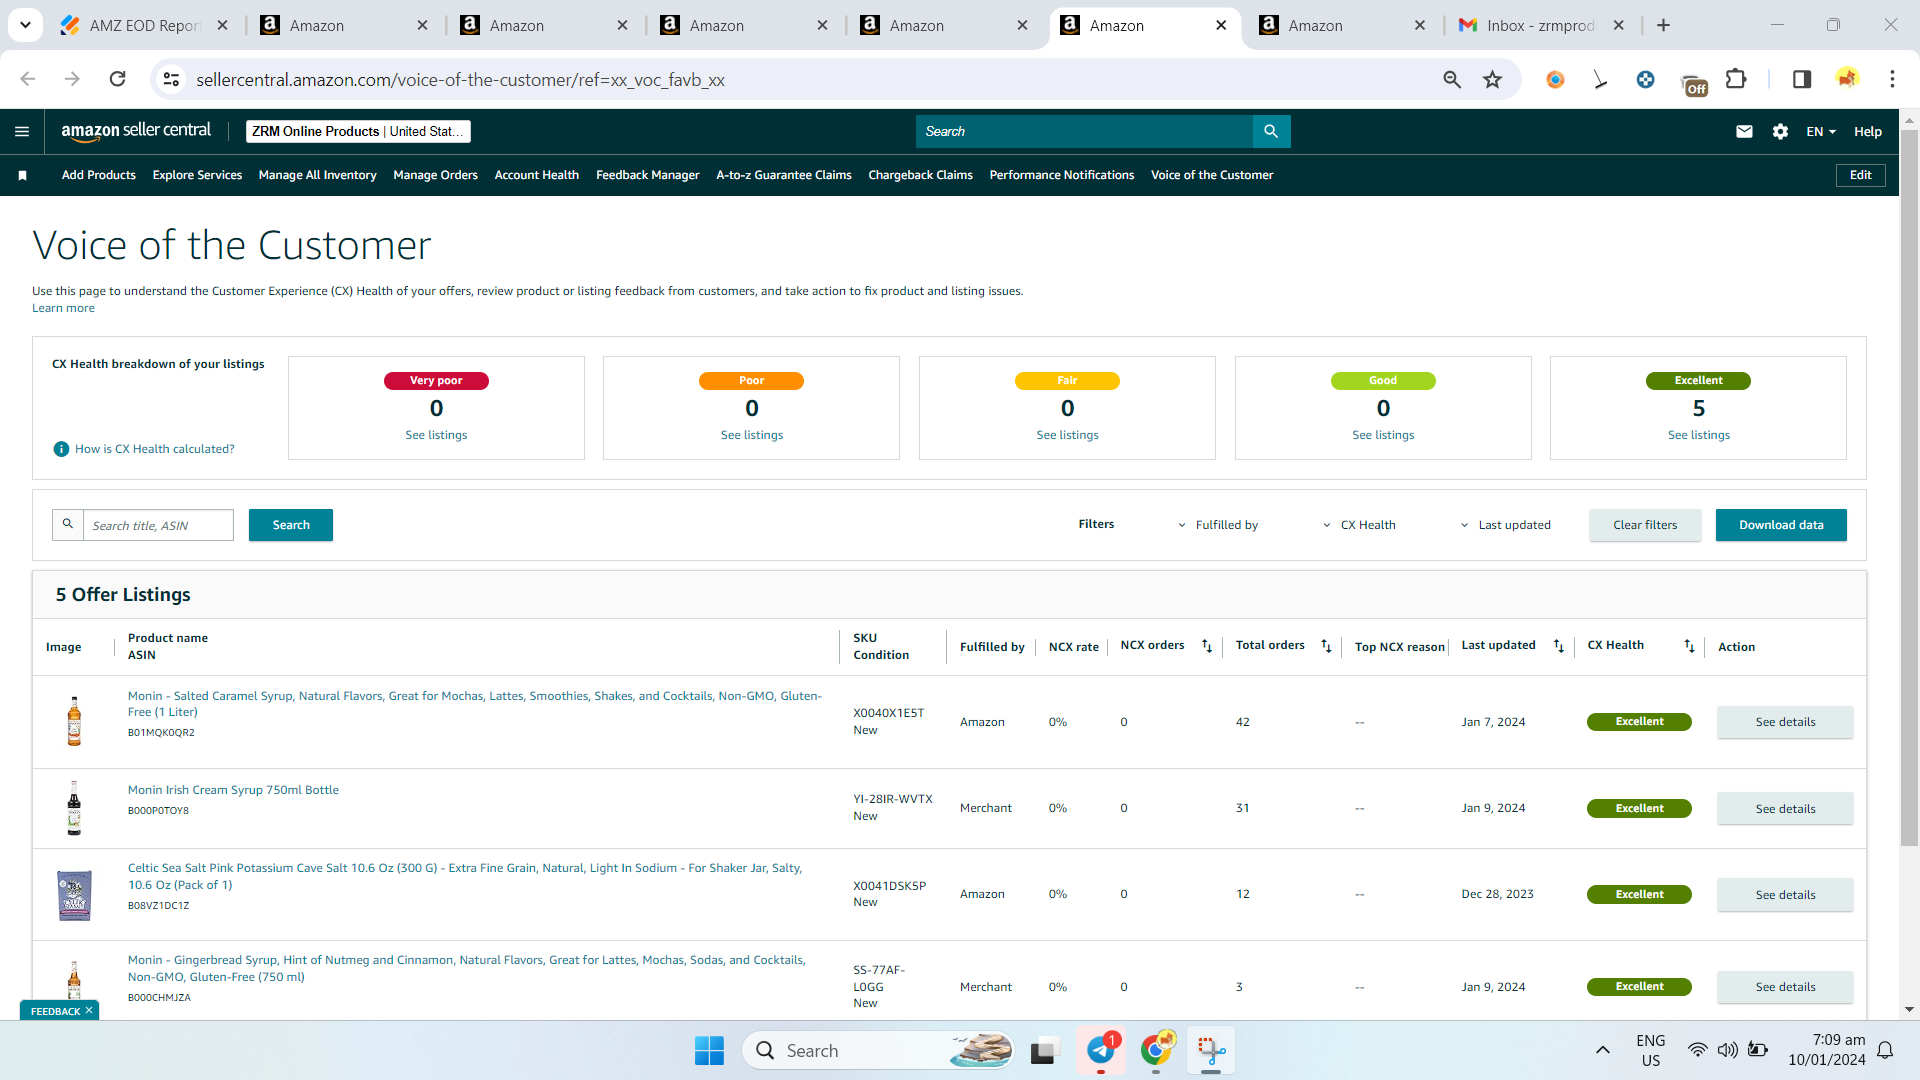Click the Clear filters button
Viewport: 1920px width, 1080px height.
tap(1645, 525)
